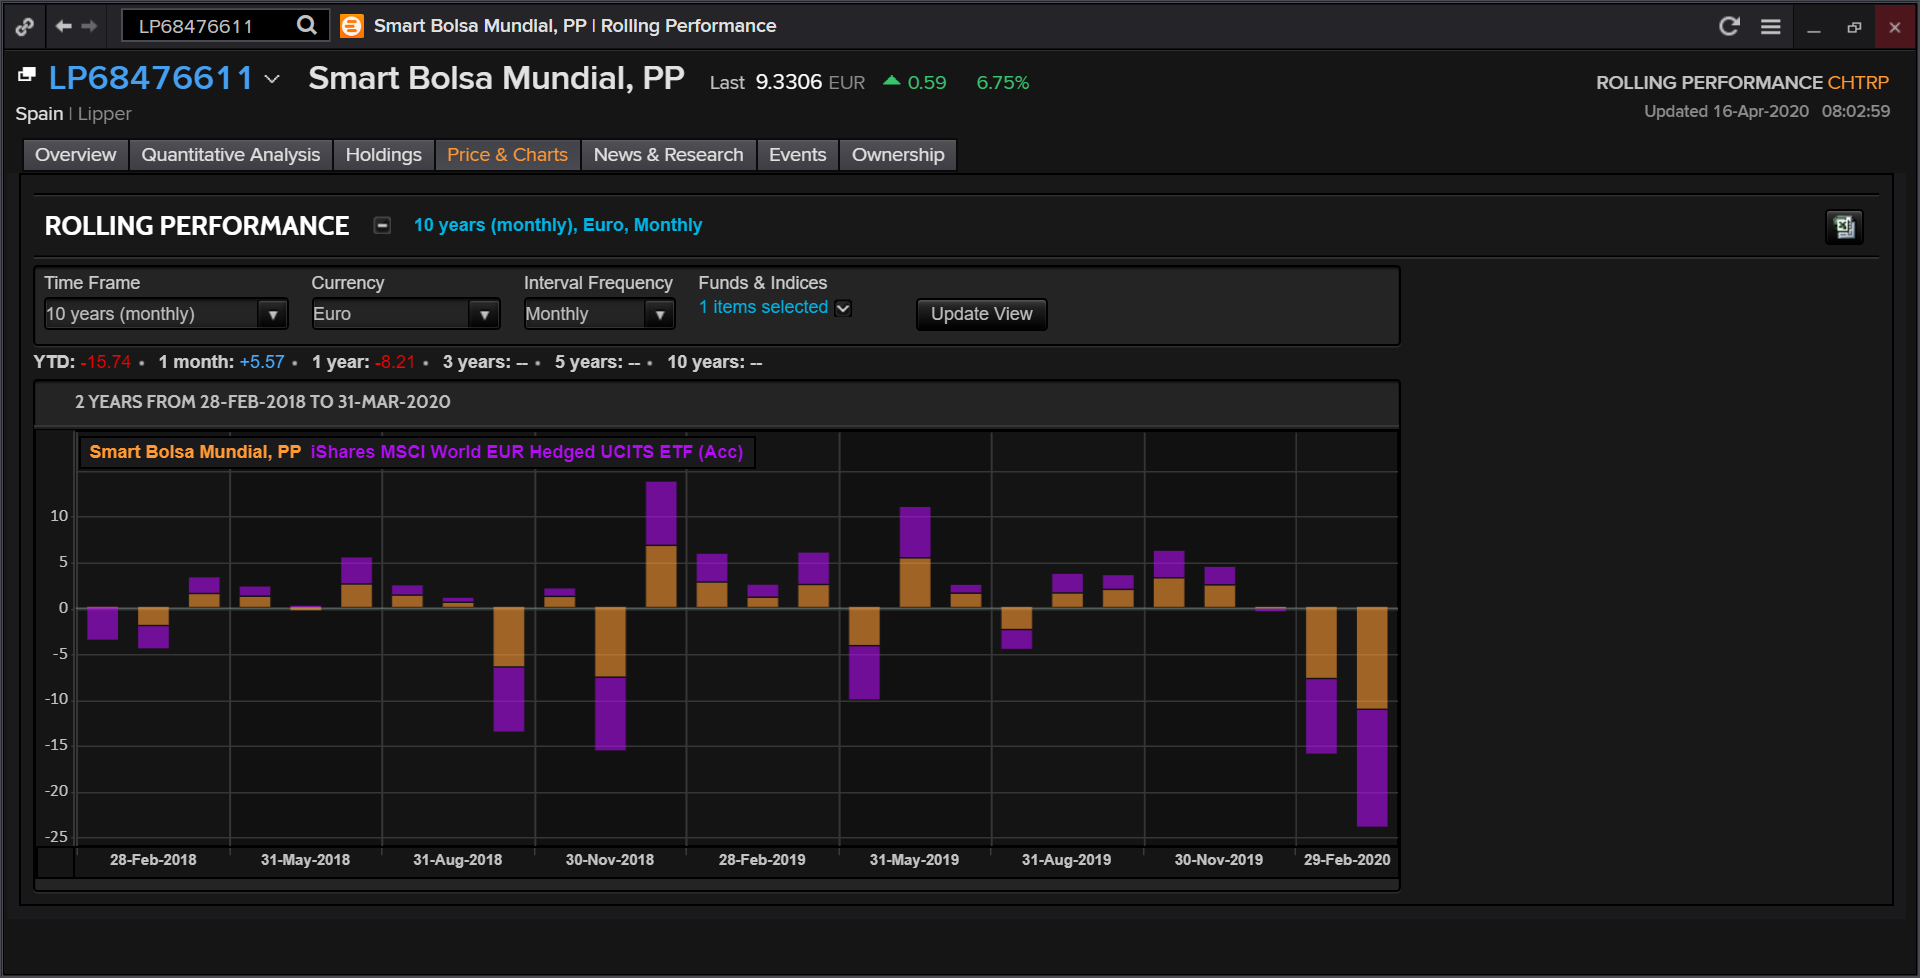Click the 30-Nov-2018 axis label
This screenshot has width=1920, height=978.
[610, 860]
